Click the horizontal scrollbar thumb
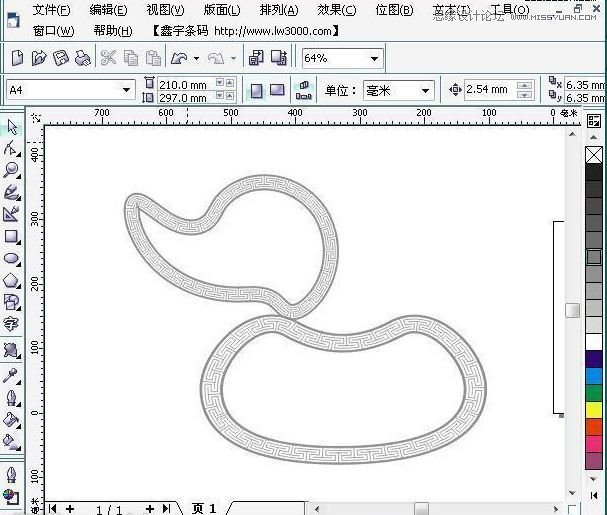This screenshot has width=607, height=515. (x=422, y=508)
